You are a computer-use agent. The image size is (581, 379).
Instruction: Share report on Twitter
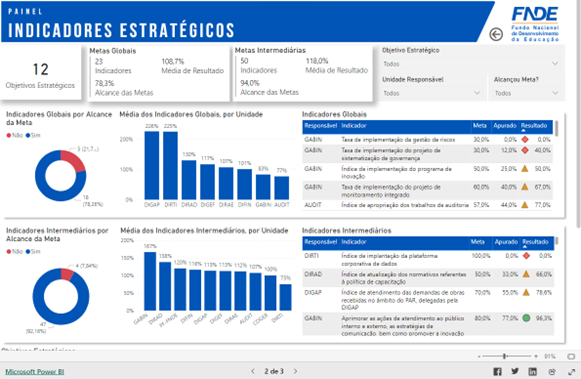[515, 371]
